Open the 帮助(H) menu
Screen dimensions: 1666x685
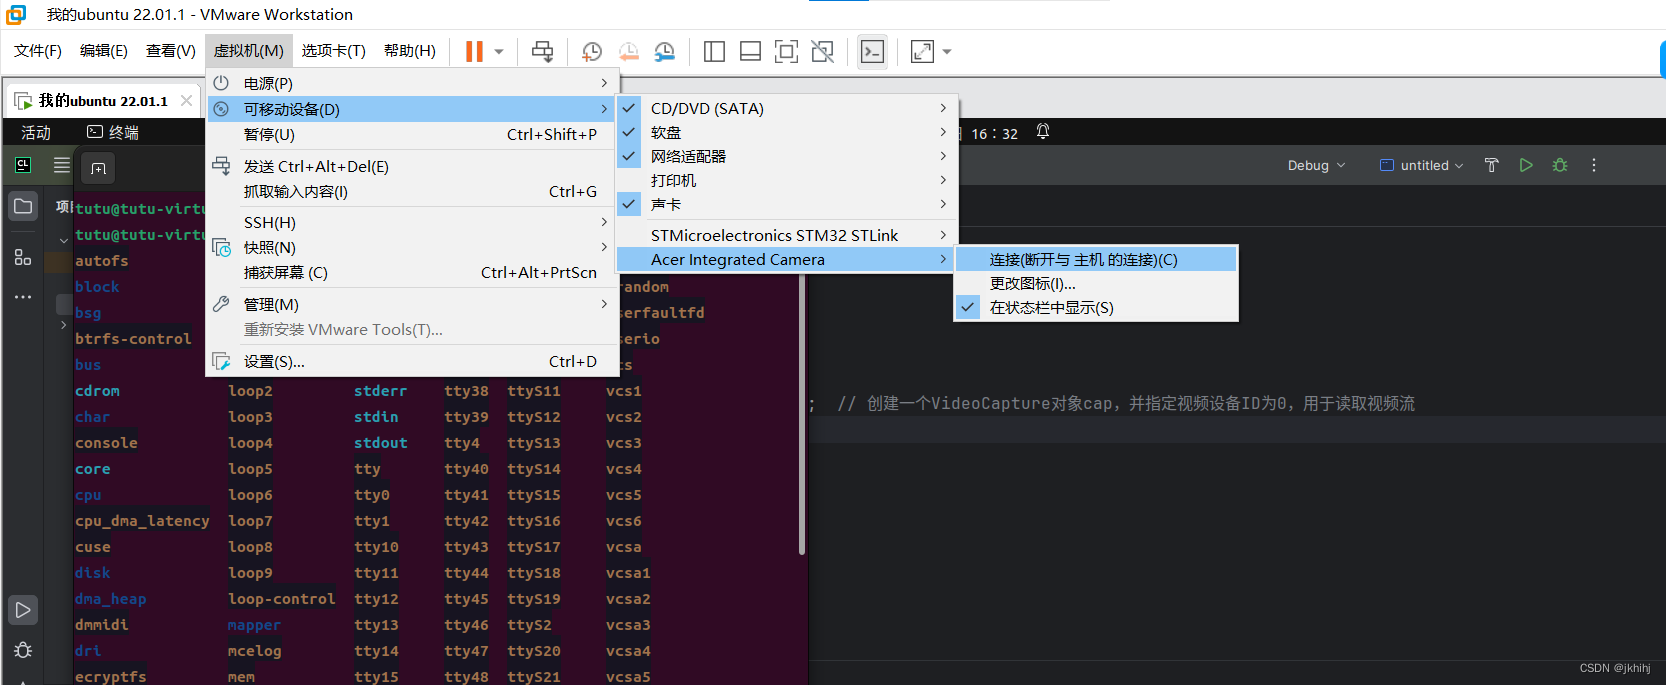[x=410, y=51]
